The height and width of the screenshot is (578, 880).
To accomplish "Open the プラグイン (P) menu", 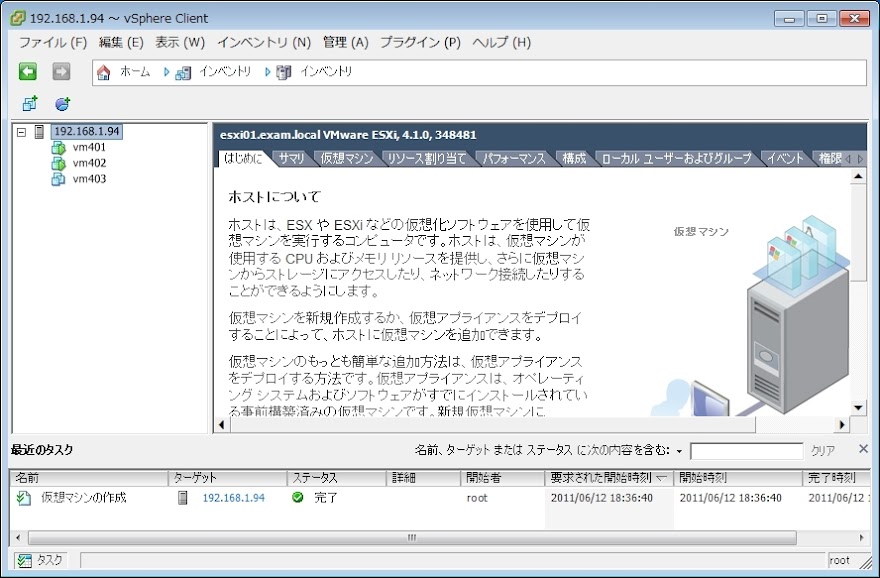I will pos(420,43).
